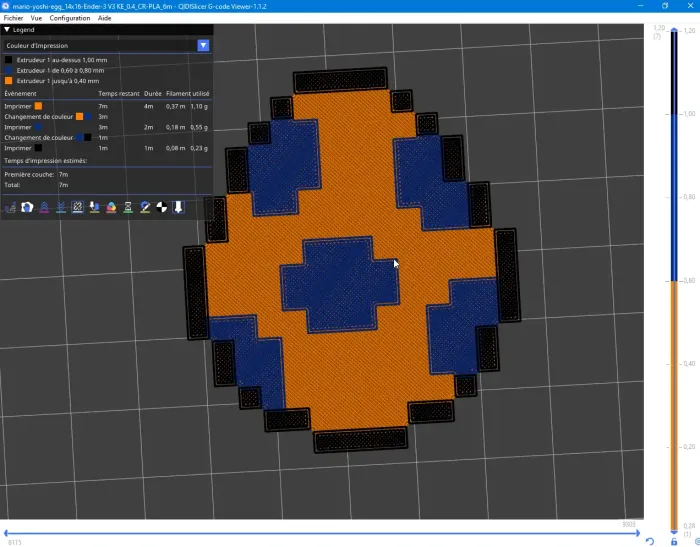Image resolution: width=700 pixels, height=547 pixels.
Task: Click the 0,37 m filament length
Action: pyautogui.click(x=175, y=106)
